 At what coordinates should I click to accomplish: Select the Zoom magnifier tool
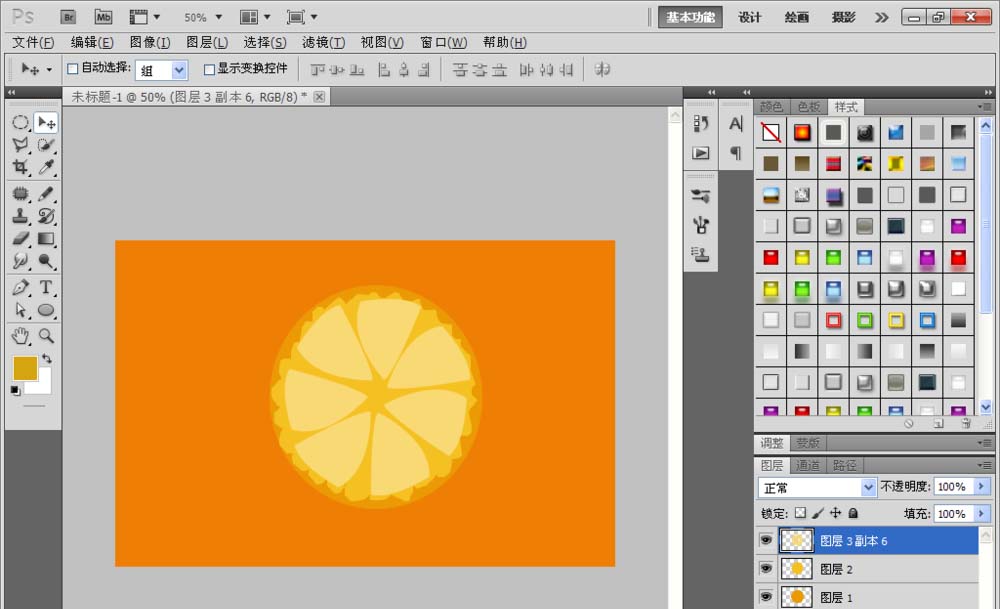pyautogui.click(x=46, y=335)
